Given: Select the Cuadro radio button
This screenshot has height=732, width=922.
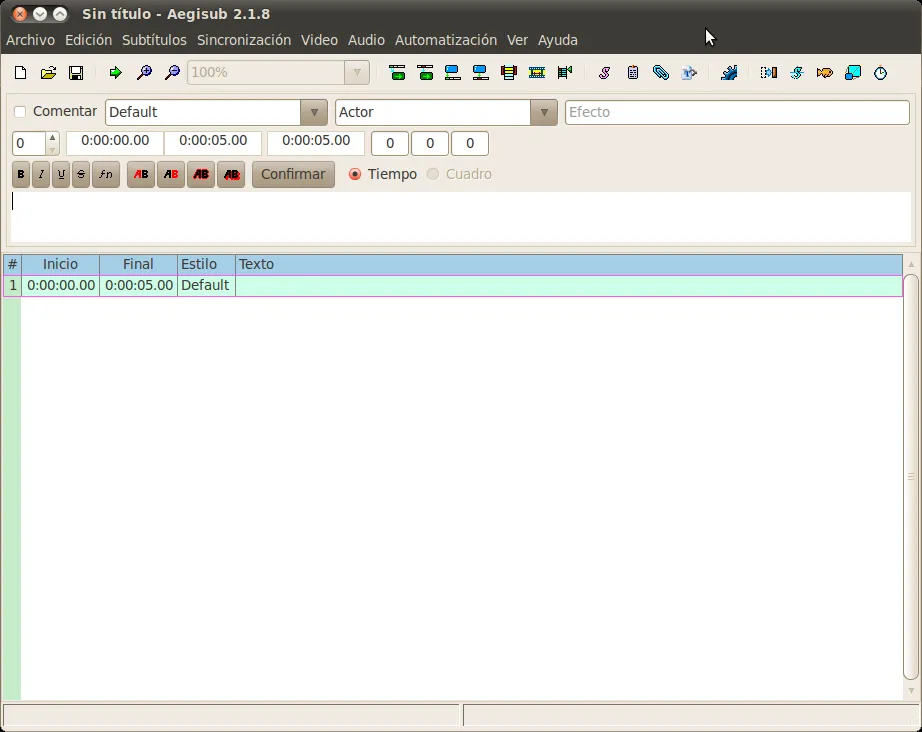Looking at the screenshot, I should pyautogui.click(x=433, y=174).
